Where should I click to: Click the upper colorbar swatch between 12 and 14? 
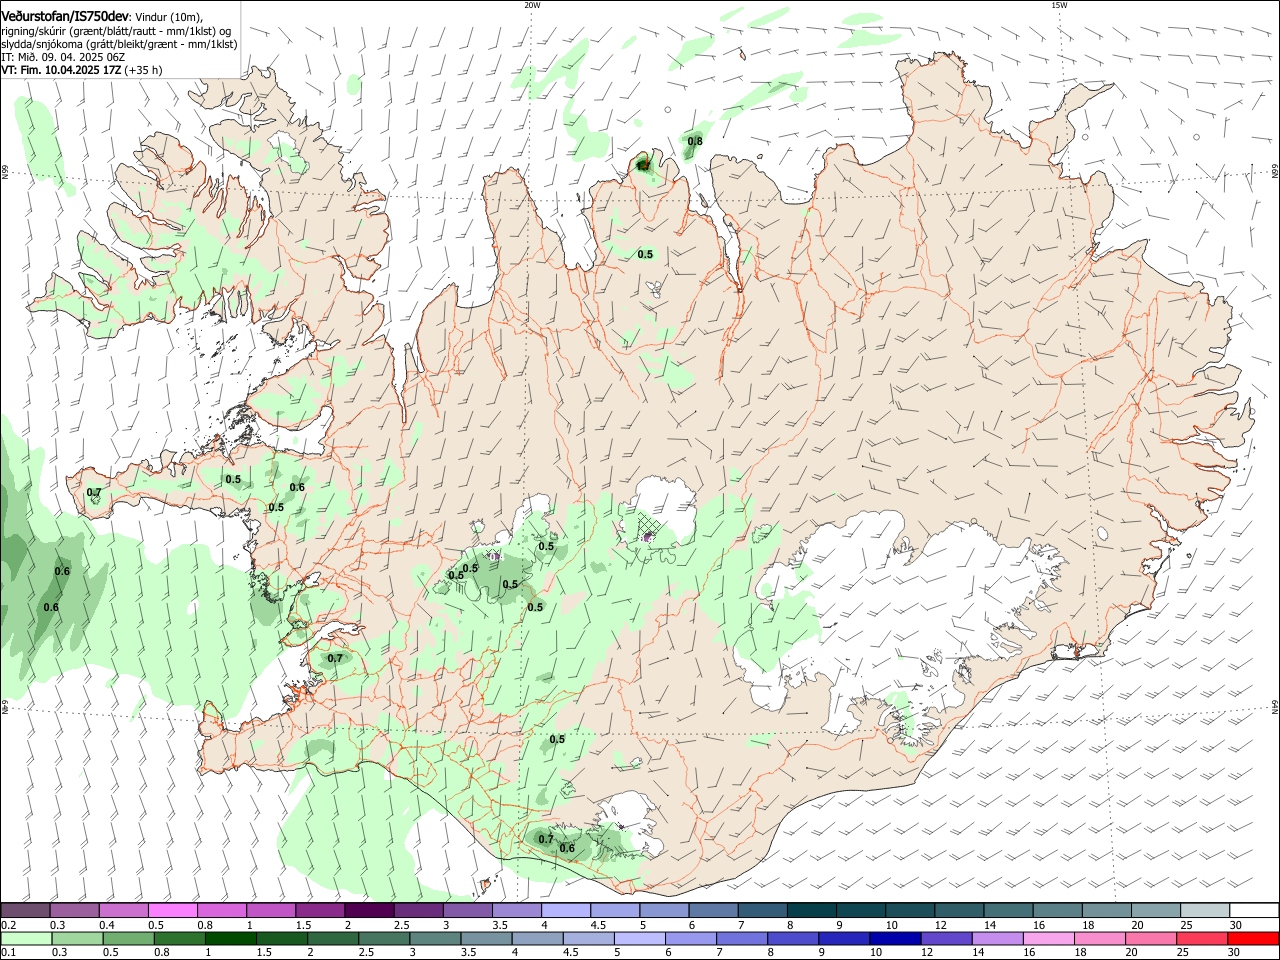pyautogui.click(x=958, y=911)
